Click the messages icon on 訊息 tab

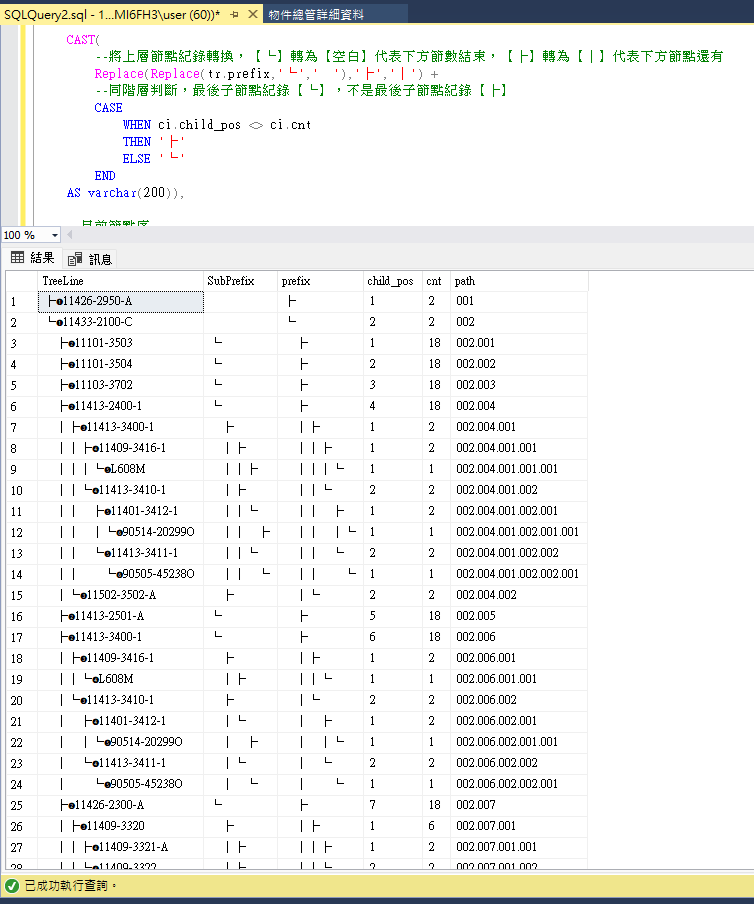75,259
